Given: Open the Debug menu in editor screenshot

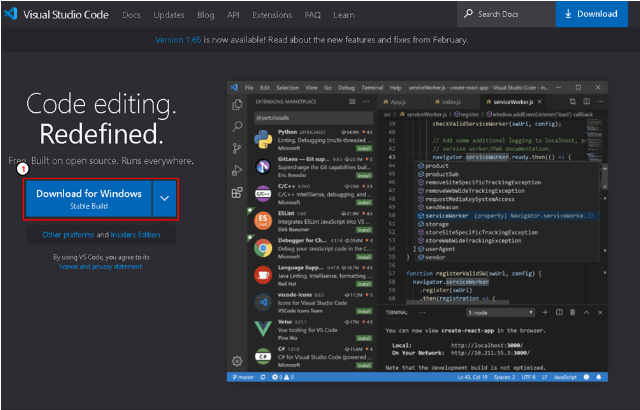Looking at the screenshot, I should click(346, 88).
